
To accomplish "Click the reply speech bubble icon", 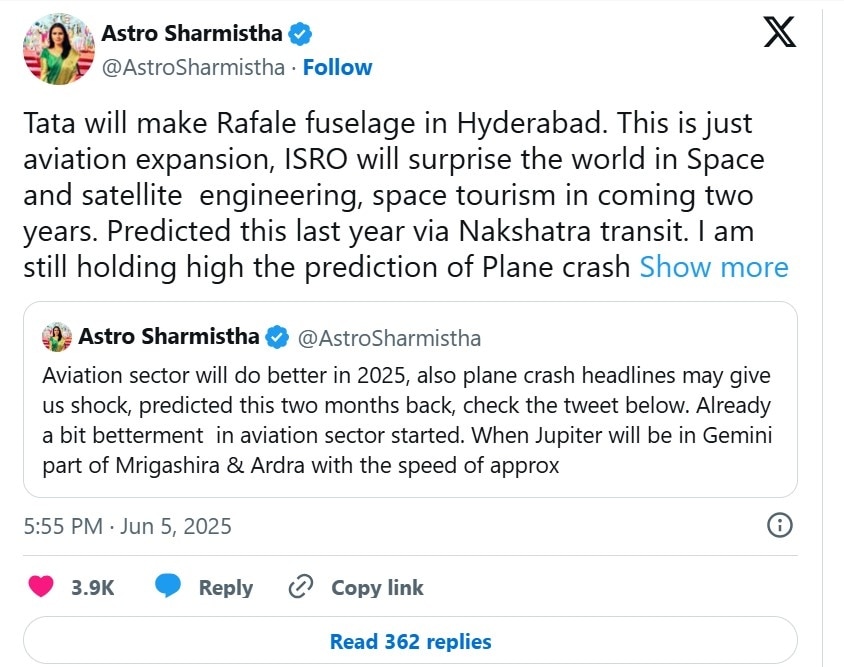I will (x=167, y=587).
